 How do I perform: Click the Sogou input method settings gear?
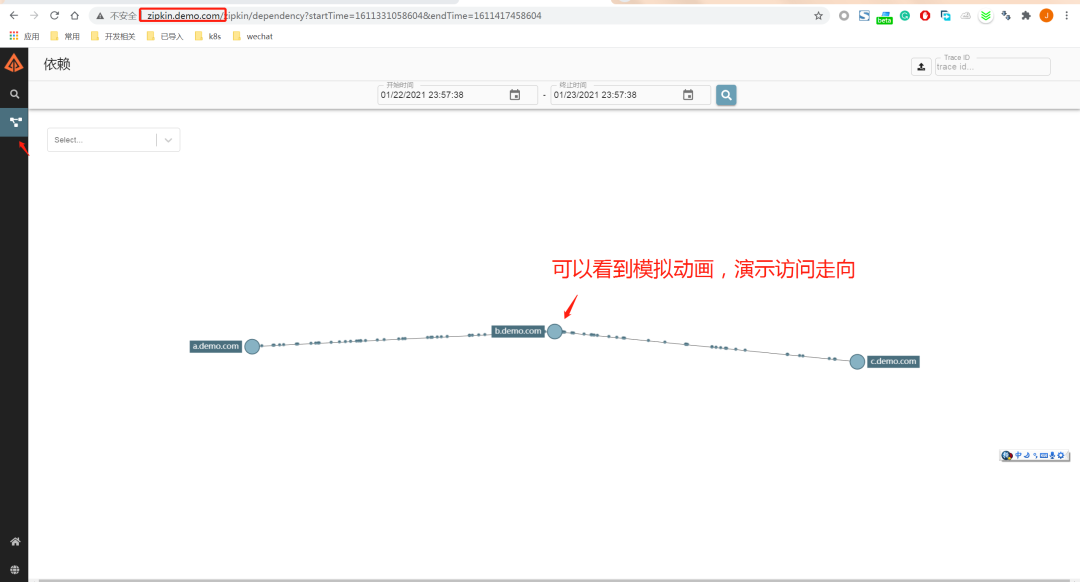pyautogui.click(x=1060, y=455)
